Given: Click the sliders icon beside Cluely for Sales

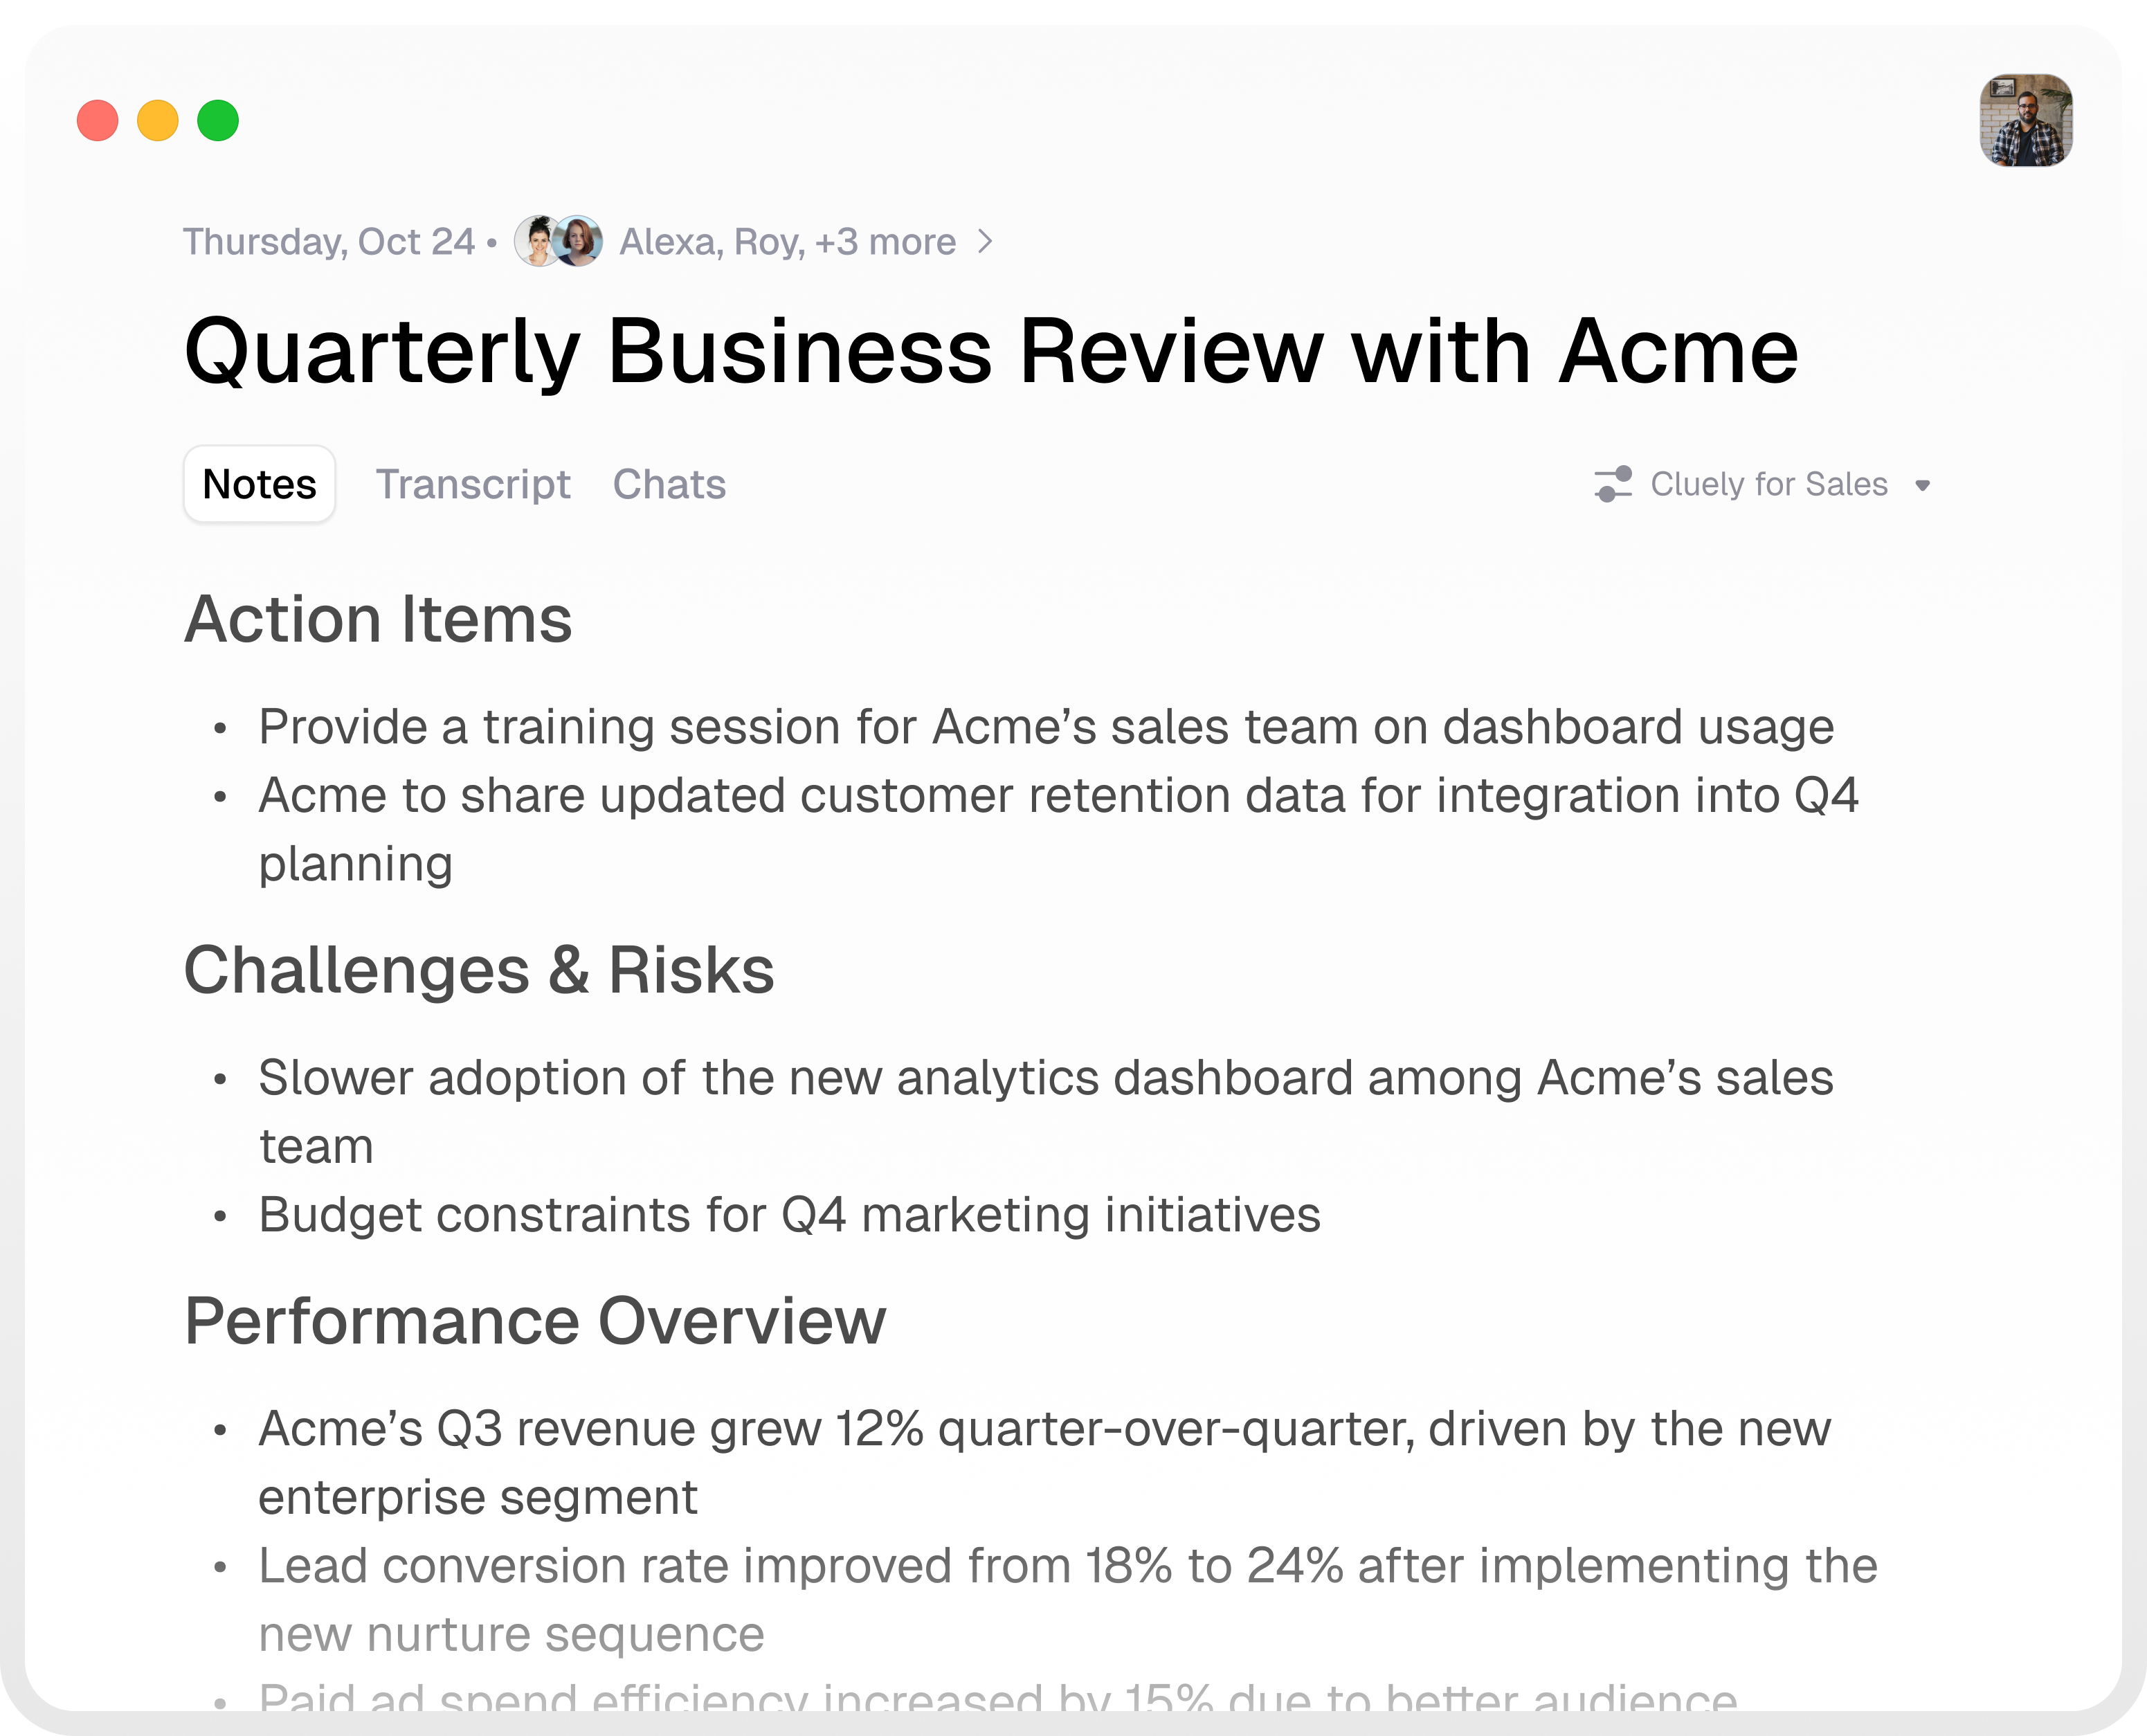Looking at the screenshot, I should coord(1613,484).
